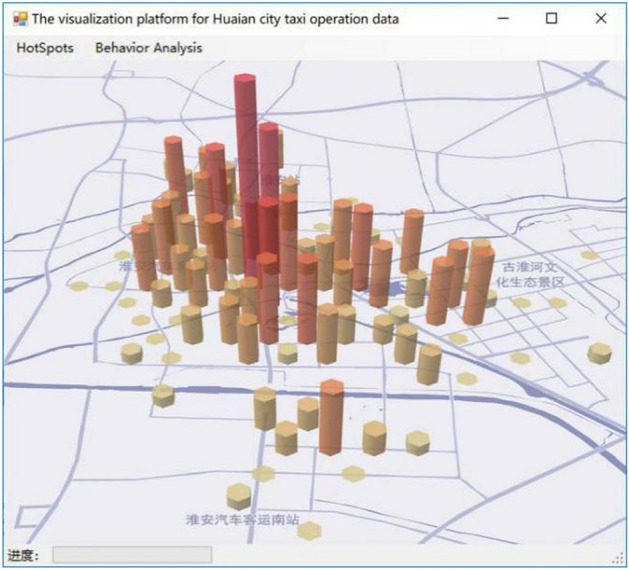The height and width of the screenshot is (570, 629).
Task: Click the 淮安汽车客运南站 map label
Action: 242,520
